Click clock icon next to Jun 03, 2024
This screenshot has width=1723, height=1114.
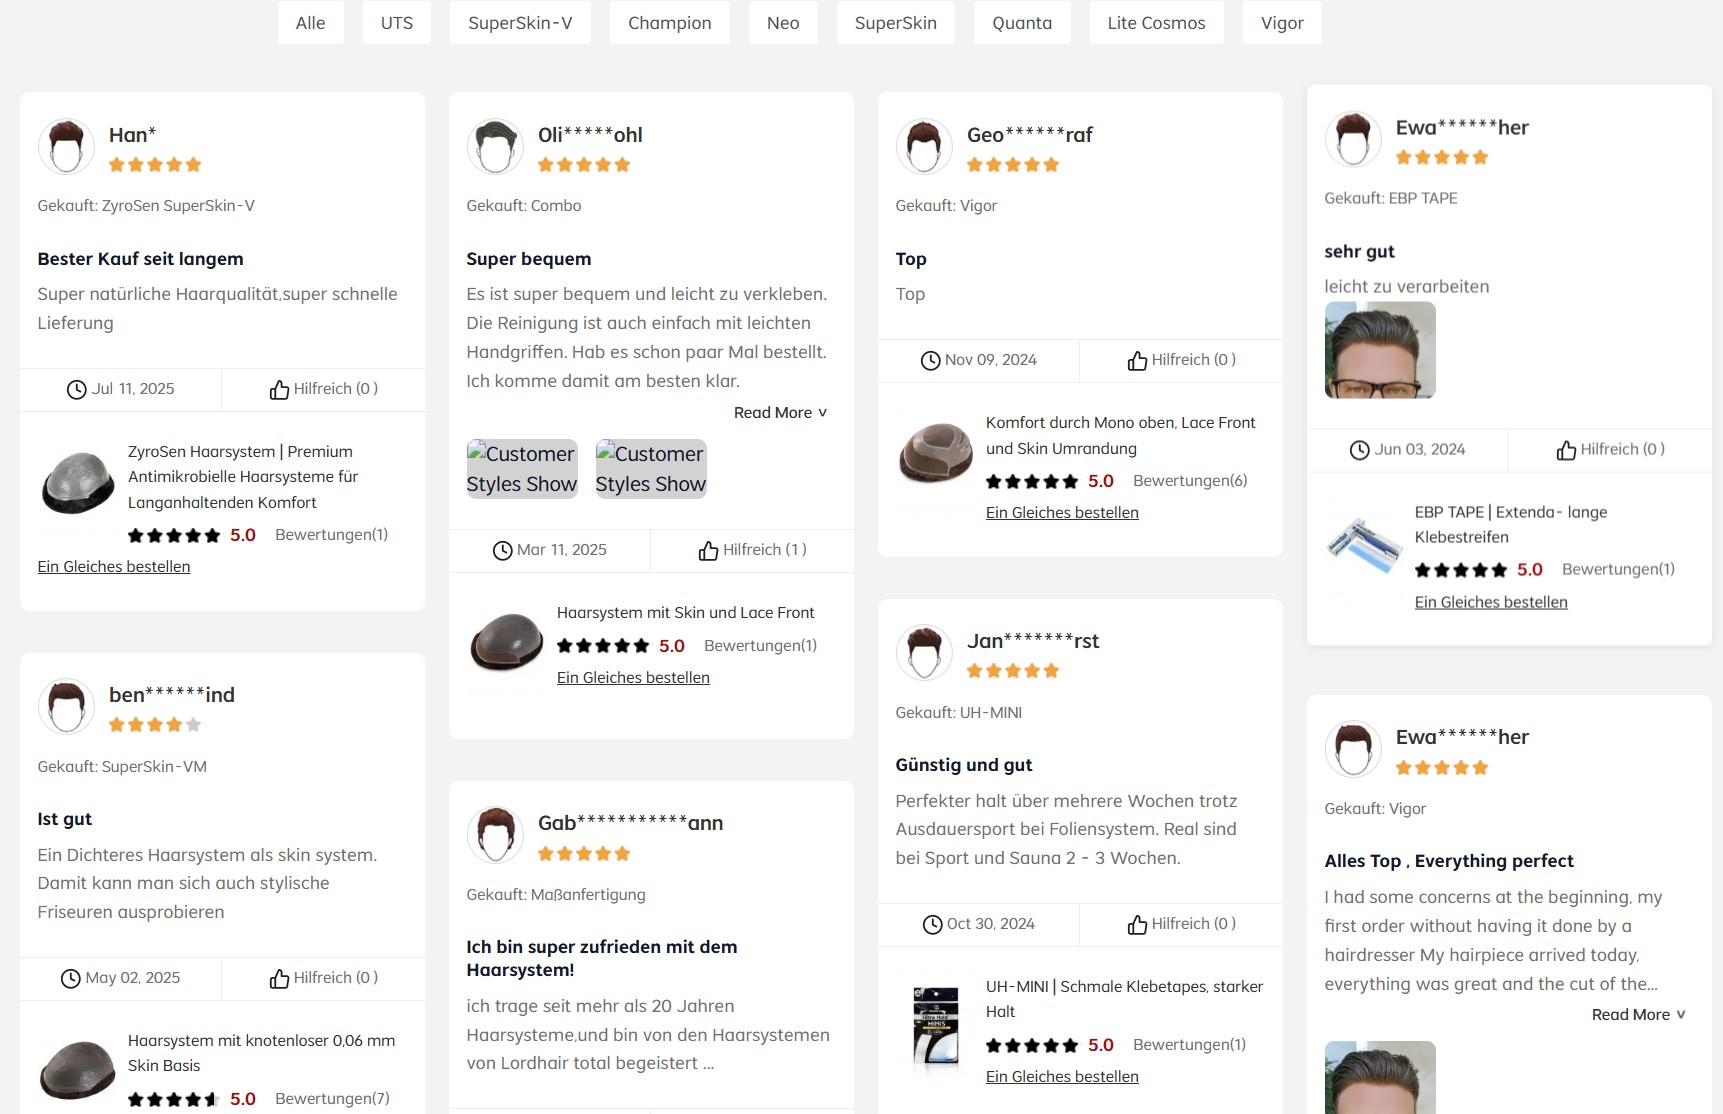point(1359,451)
